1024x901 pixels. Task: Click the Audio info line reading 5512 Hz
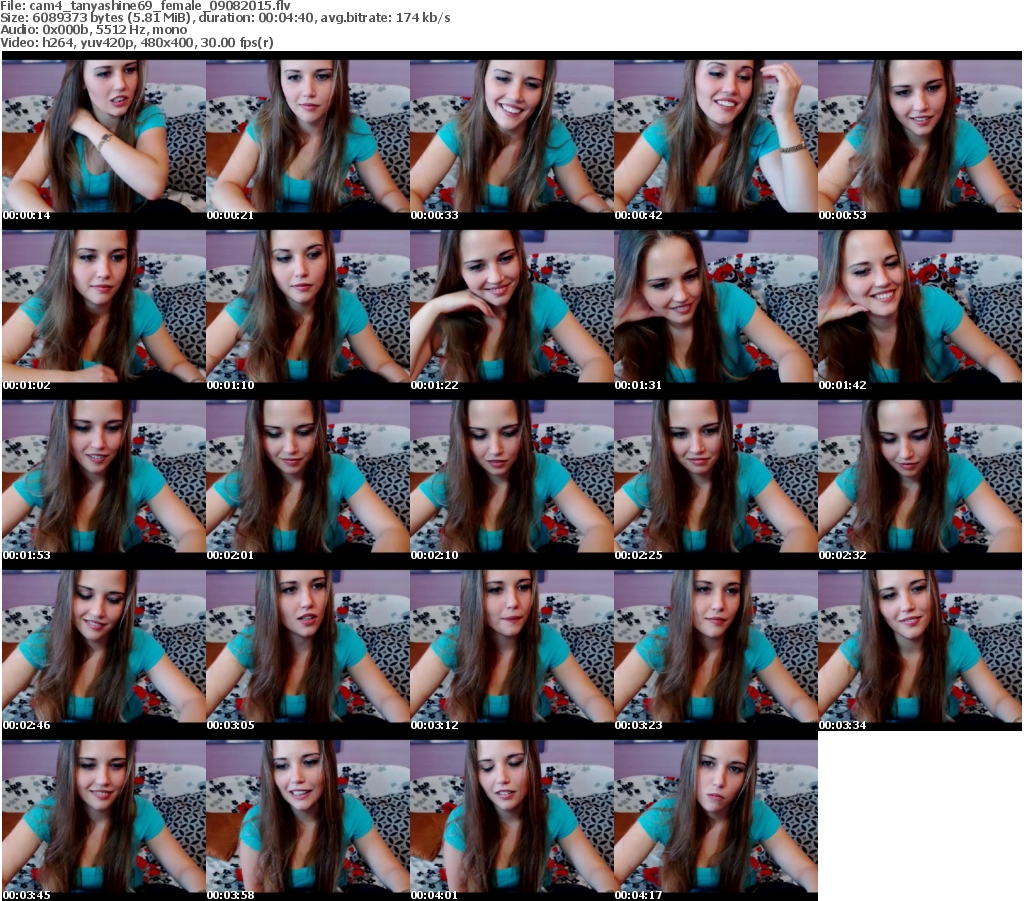pyautogui.click(x=93, y=30)
